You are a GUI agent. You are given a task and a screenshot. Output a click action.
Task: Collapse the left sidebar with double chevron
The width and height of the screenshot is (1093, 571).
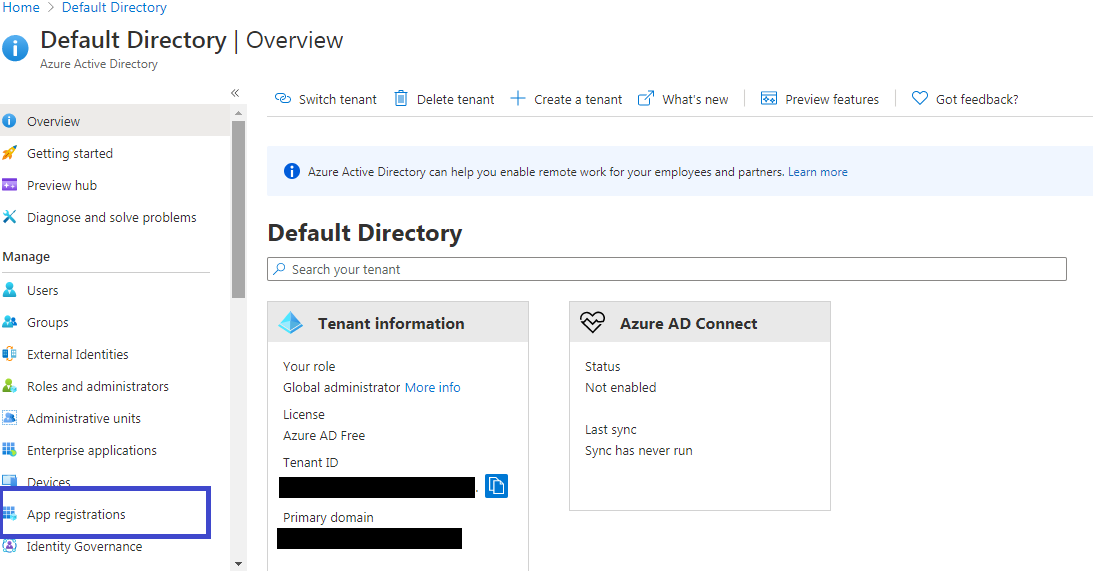(235, 93)
